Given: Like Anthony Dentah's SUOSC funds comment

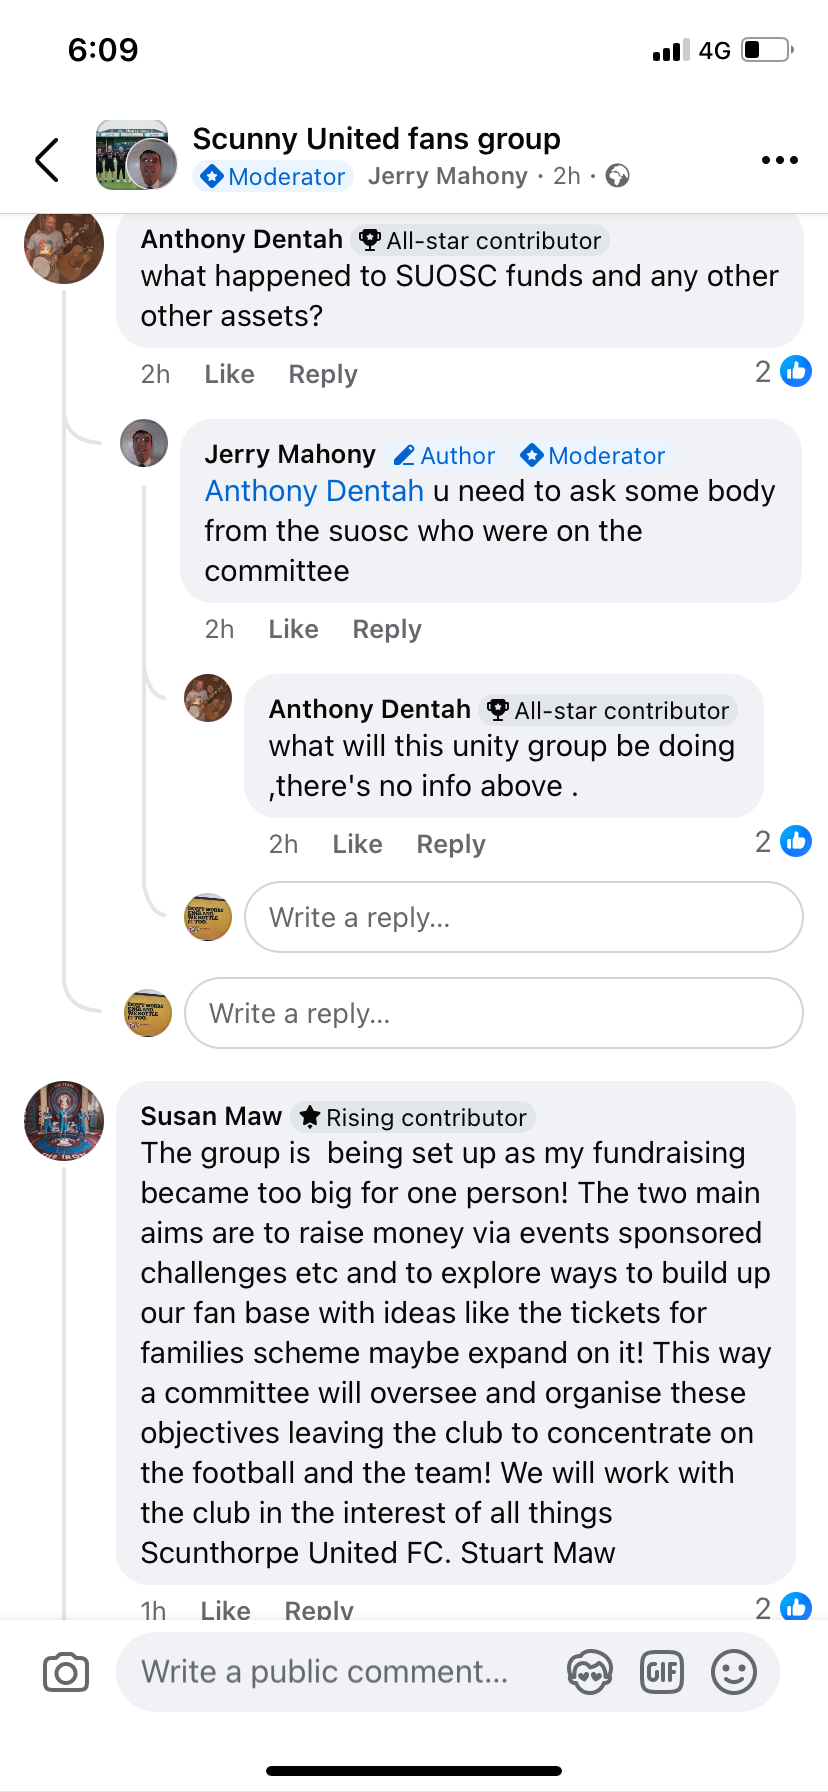Looking at the screenshot, I should pyautogui.click(x=229, y=374).
